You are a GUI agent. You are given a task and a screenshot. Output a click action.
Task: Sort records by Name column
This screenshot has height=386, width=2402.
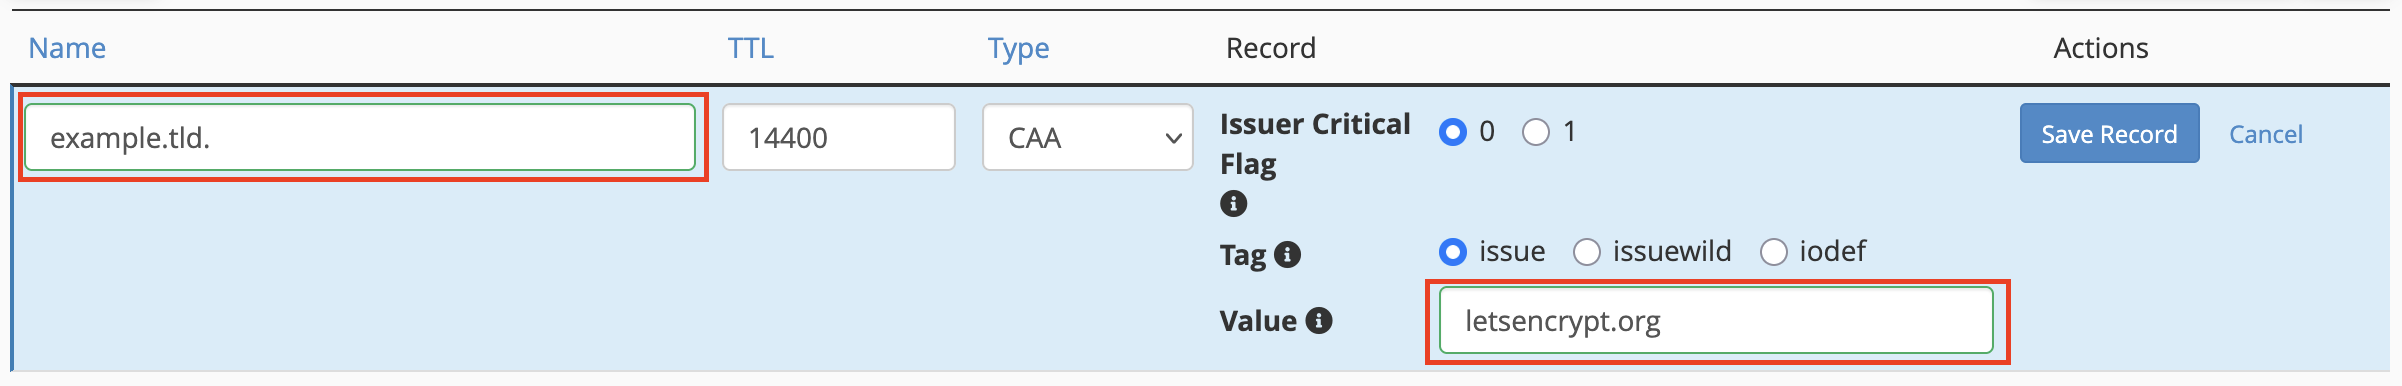pyautogui.click(x=67, y=48)
